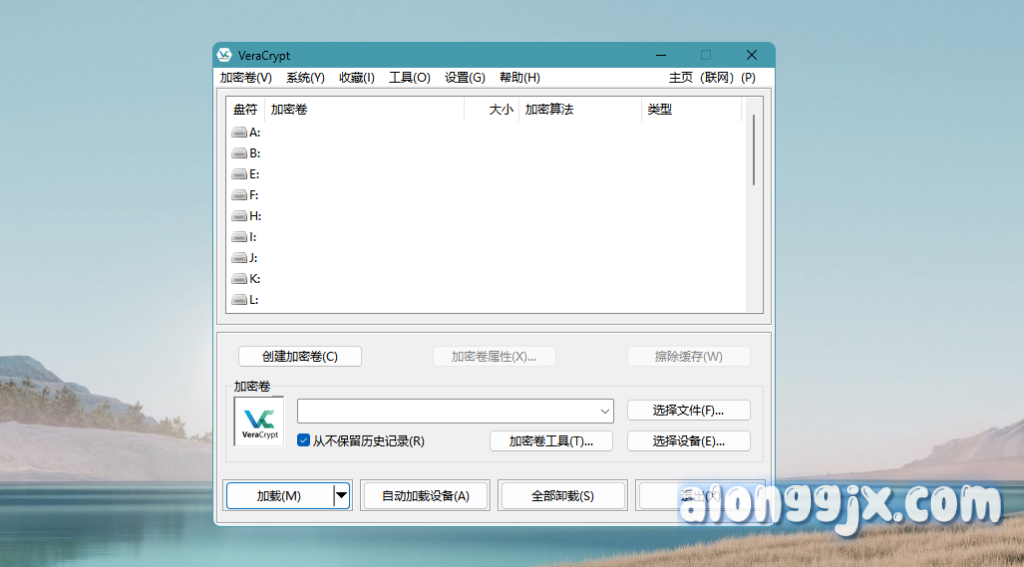Select the B: drive slot icon

pyautogui.click(x=239, y=153)
